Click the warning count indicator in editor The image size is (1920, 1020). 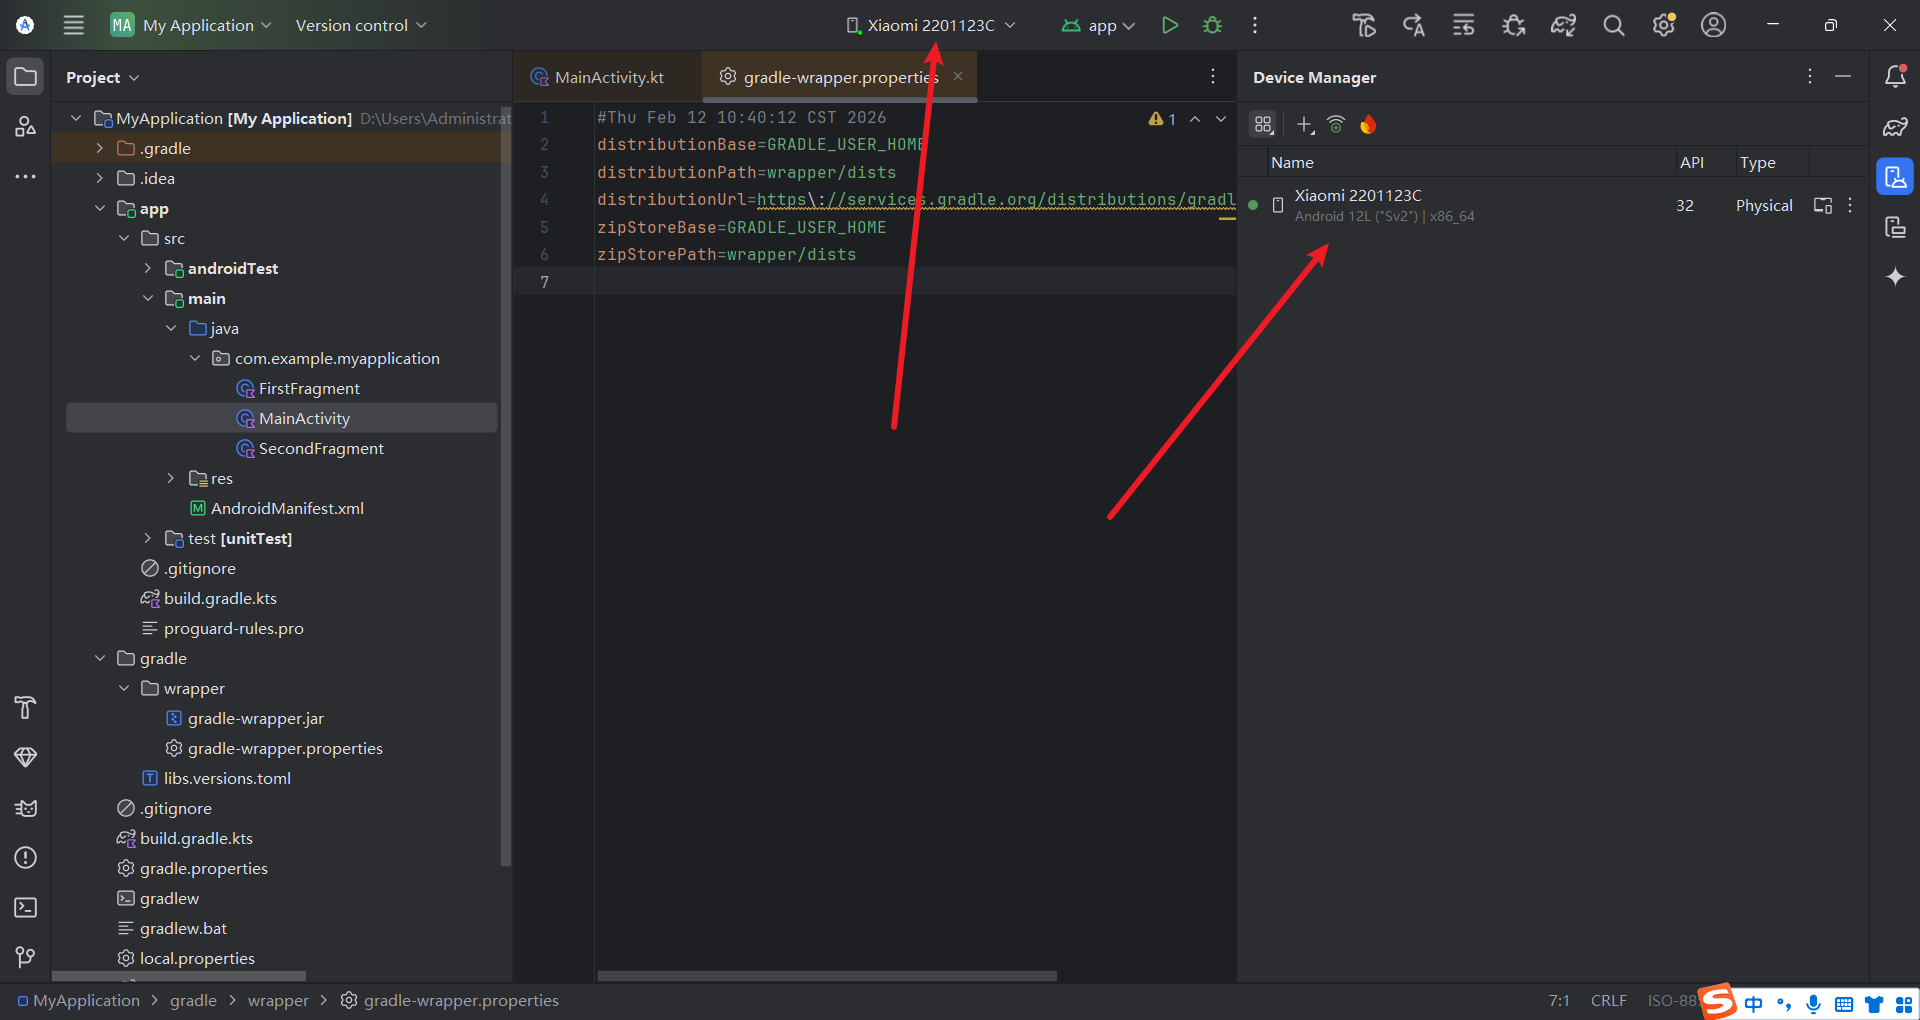[x=1162, y=119]
